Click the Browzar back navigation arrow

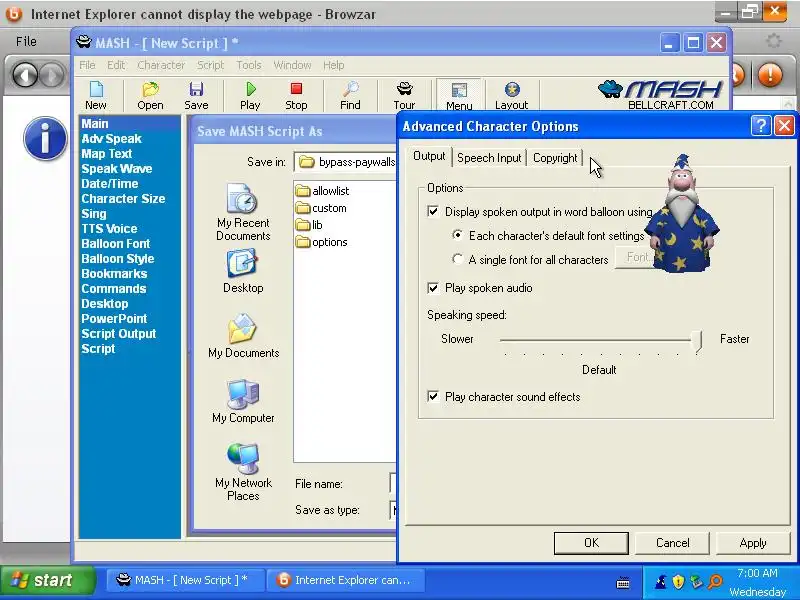[x=25, y=76]
